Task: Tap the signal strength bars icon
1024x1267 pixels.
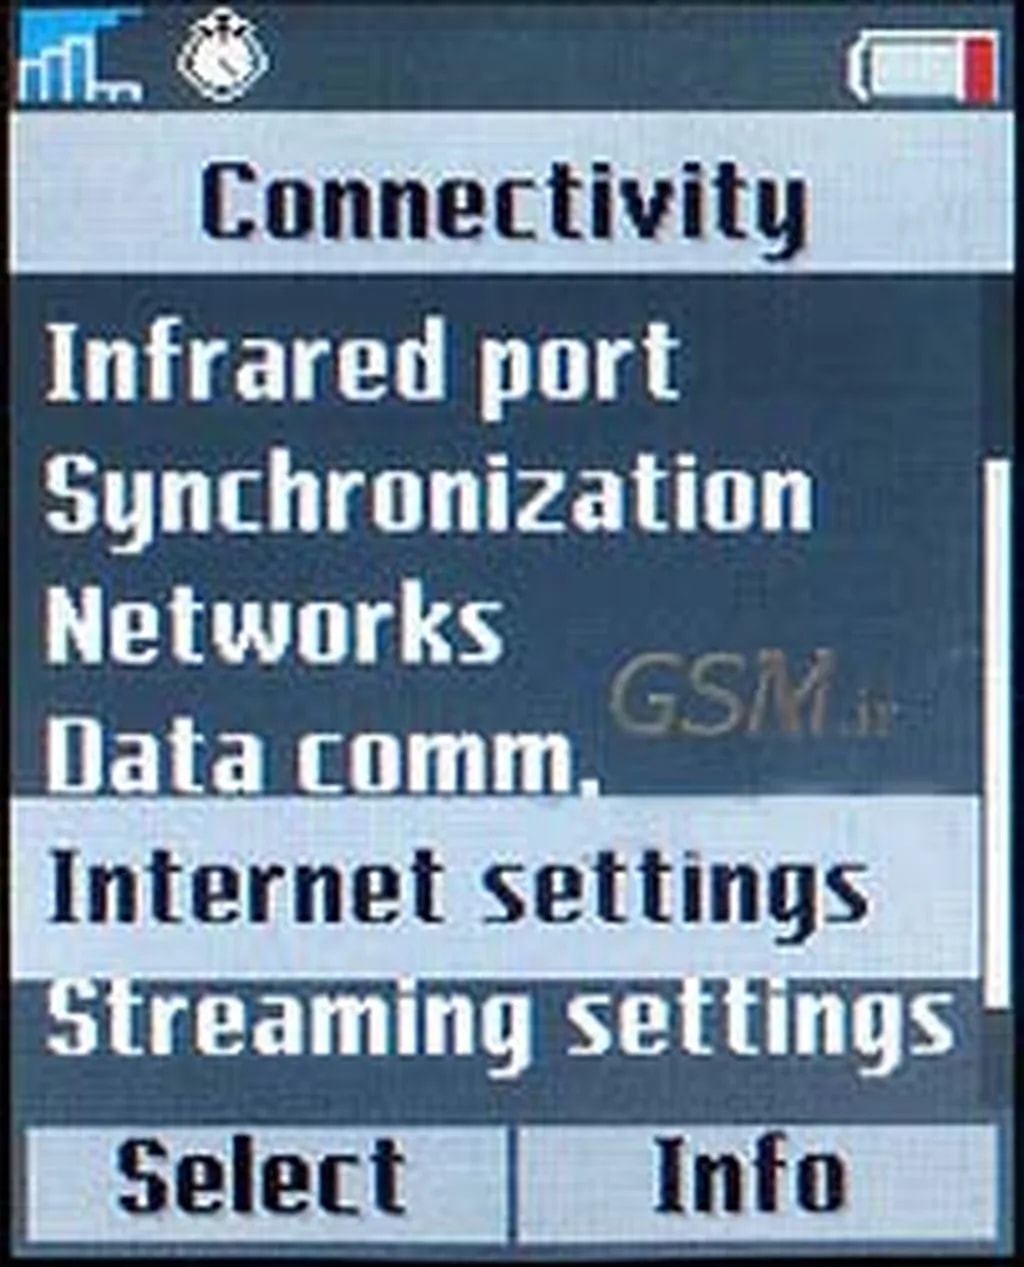Action: point(78,57)
